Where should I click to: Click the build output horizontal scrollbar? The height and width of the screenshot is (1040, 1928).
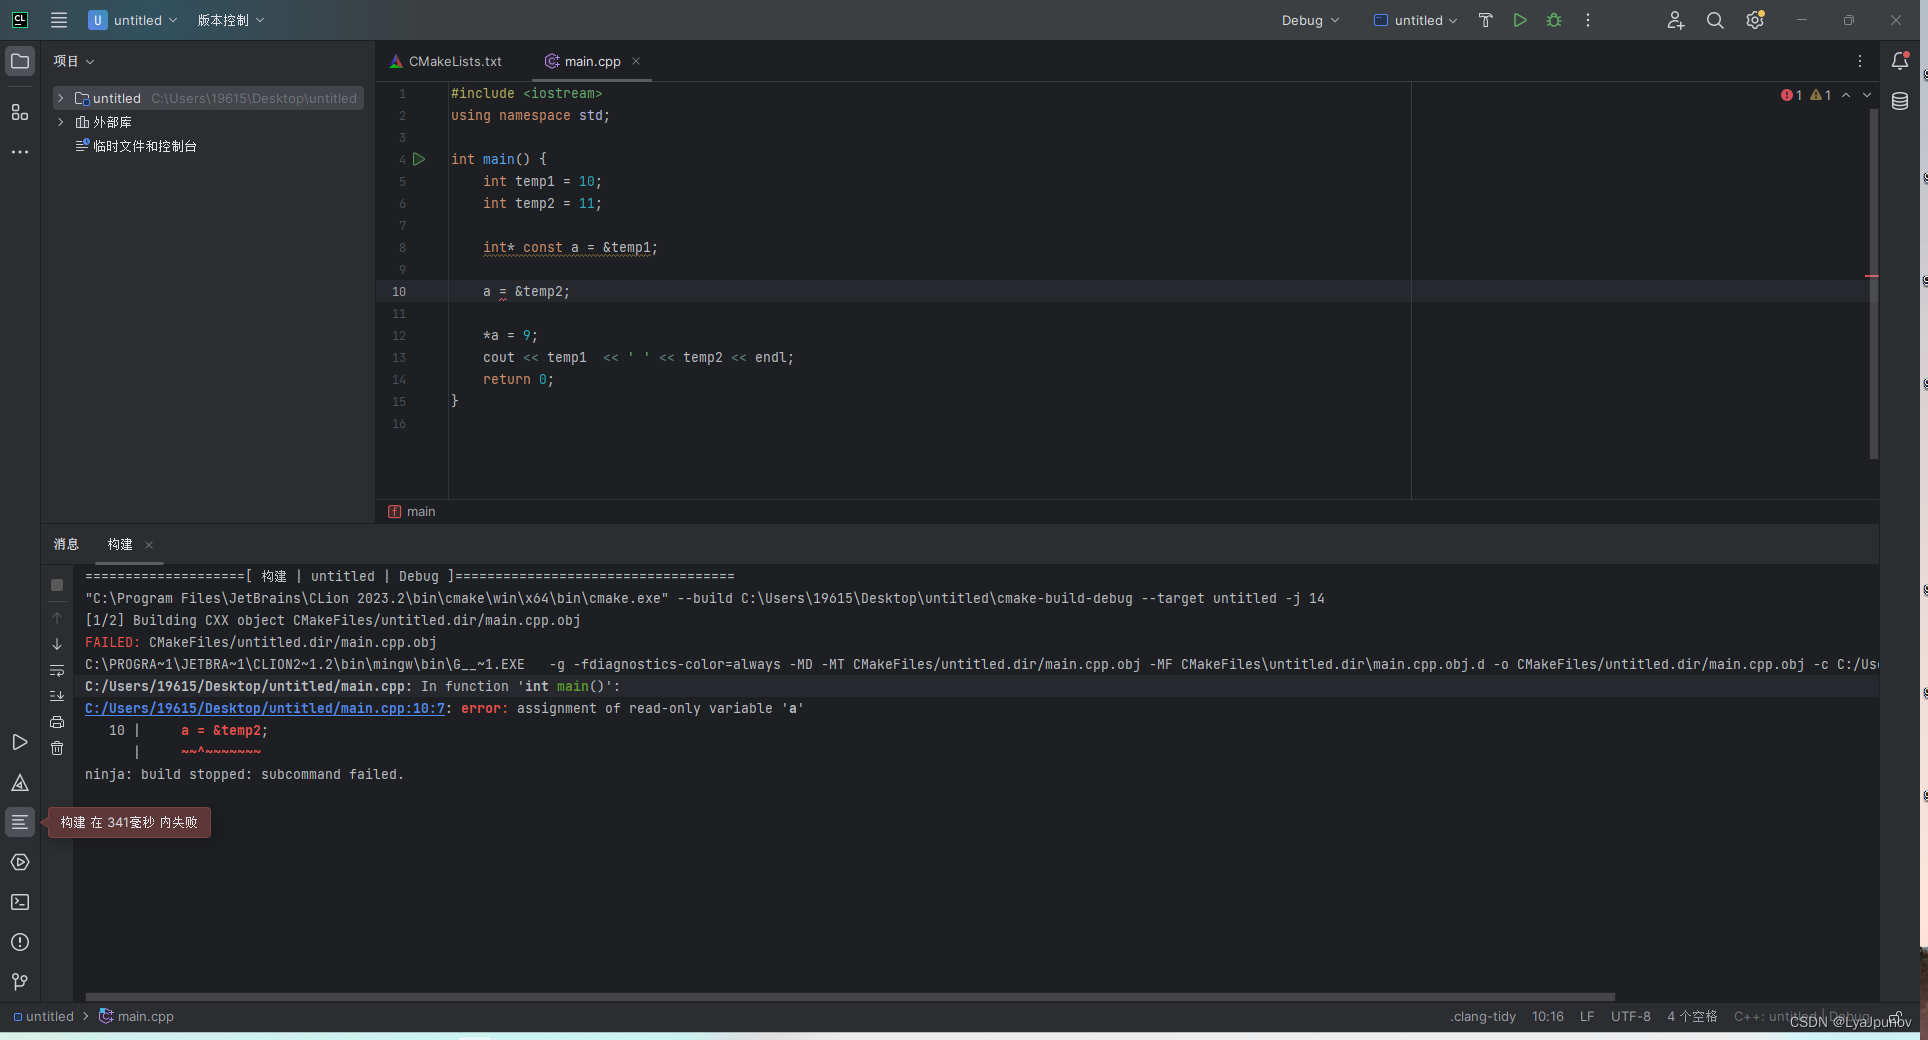[x=850, y=997]
